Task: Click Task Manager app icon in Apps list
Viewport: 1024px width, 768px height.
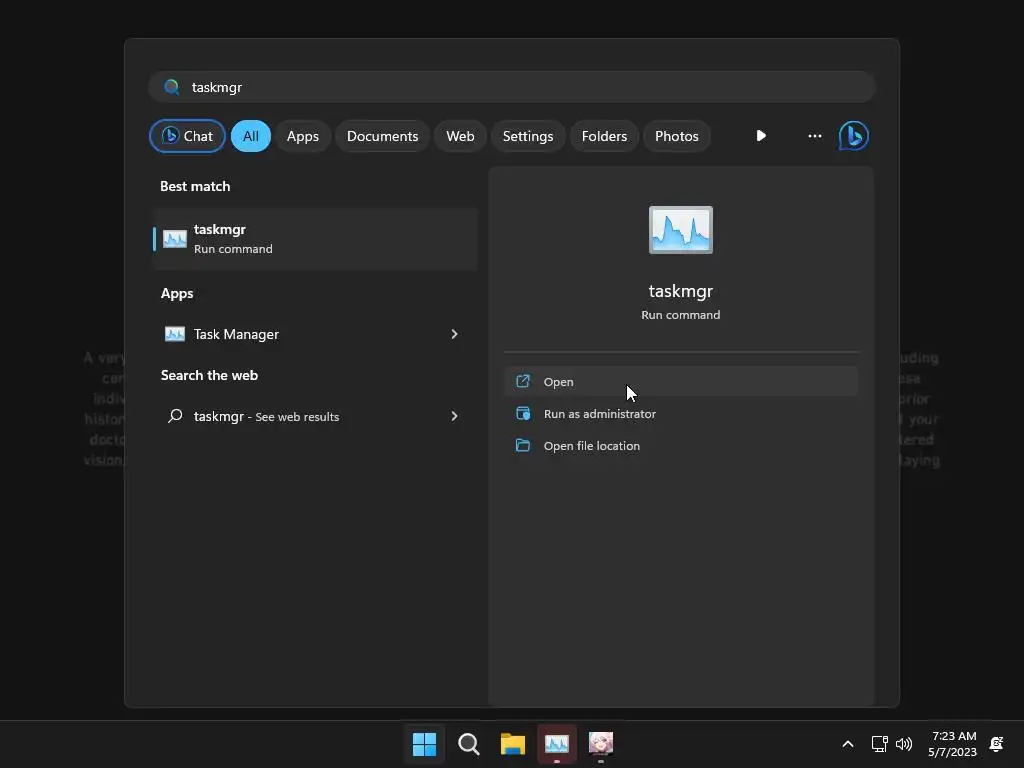Action: coord(174,334)
